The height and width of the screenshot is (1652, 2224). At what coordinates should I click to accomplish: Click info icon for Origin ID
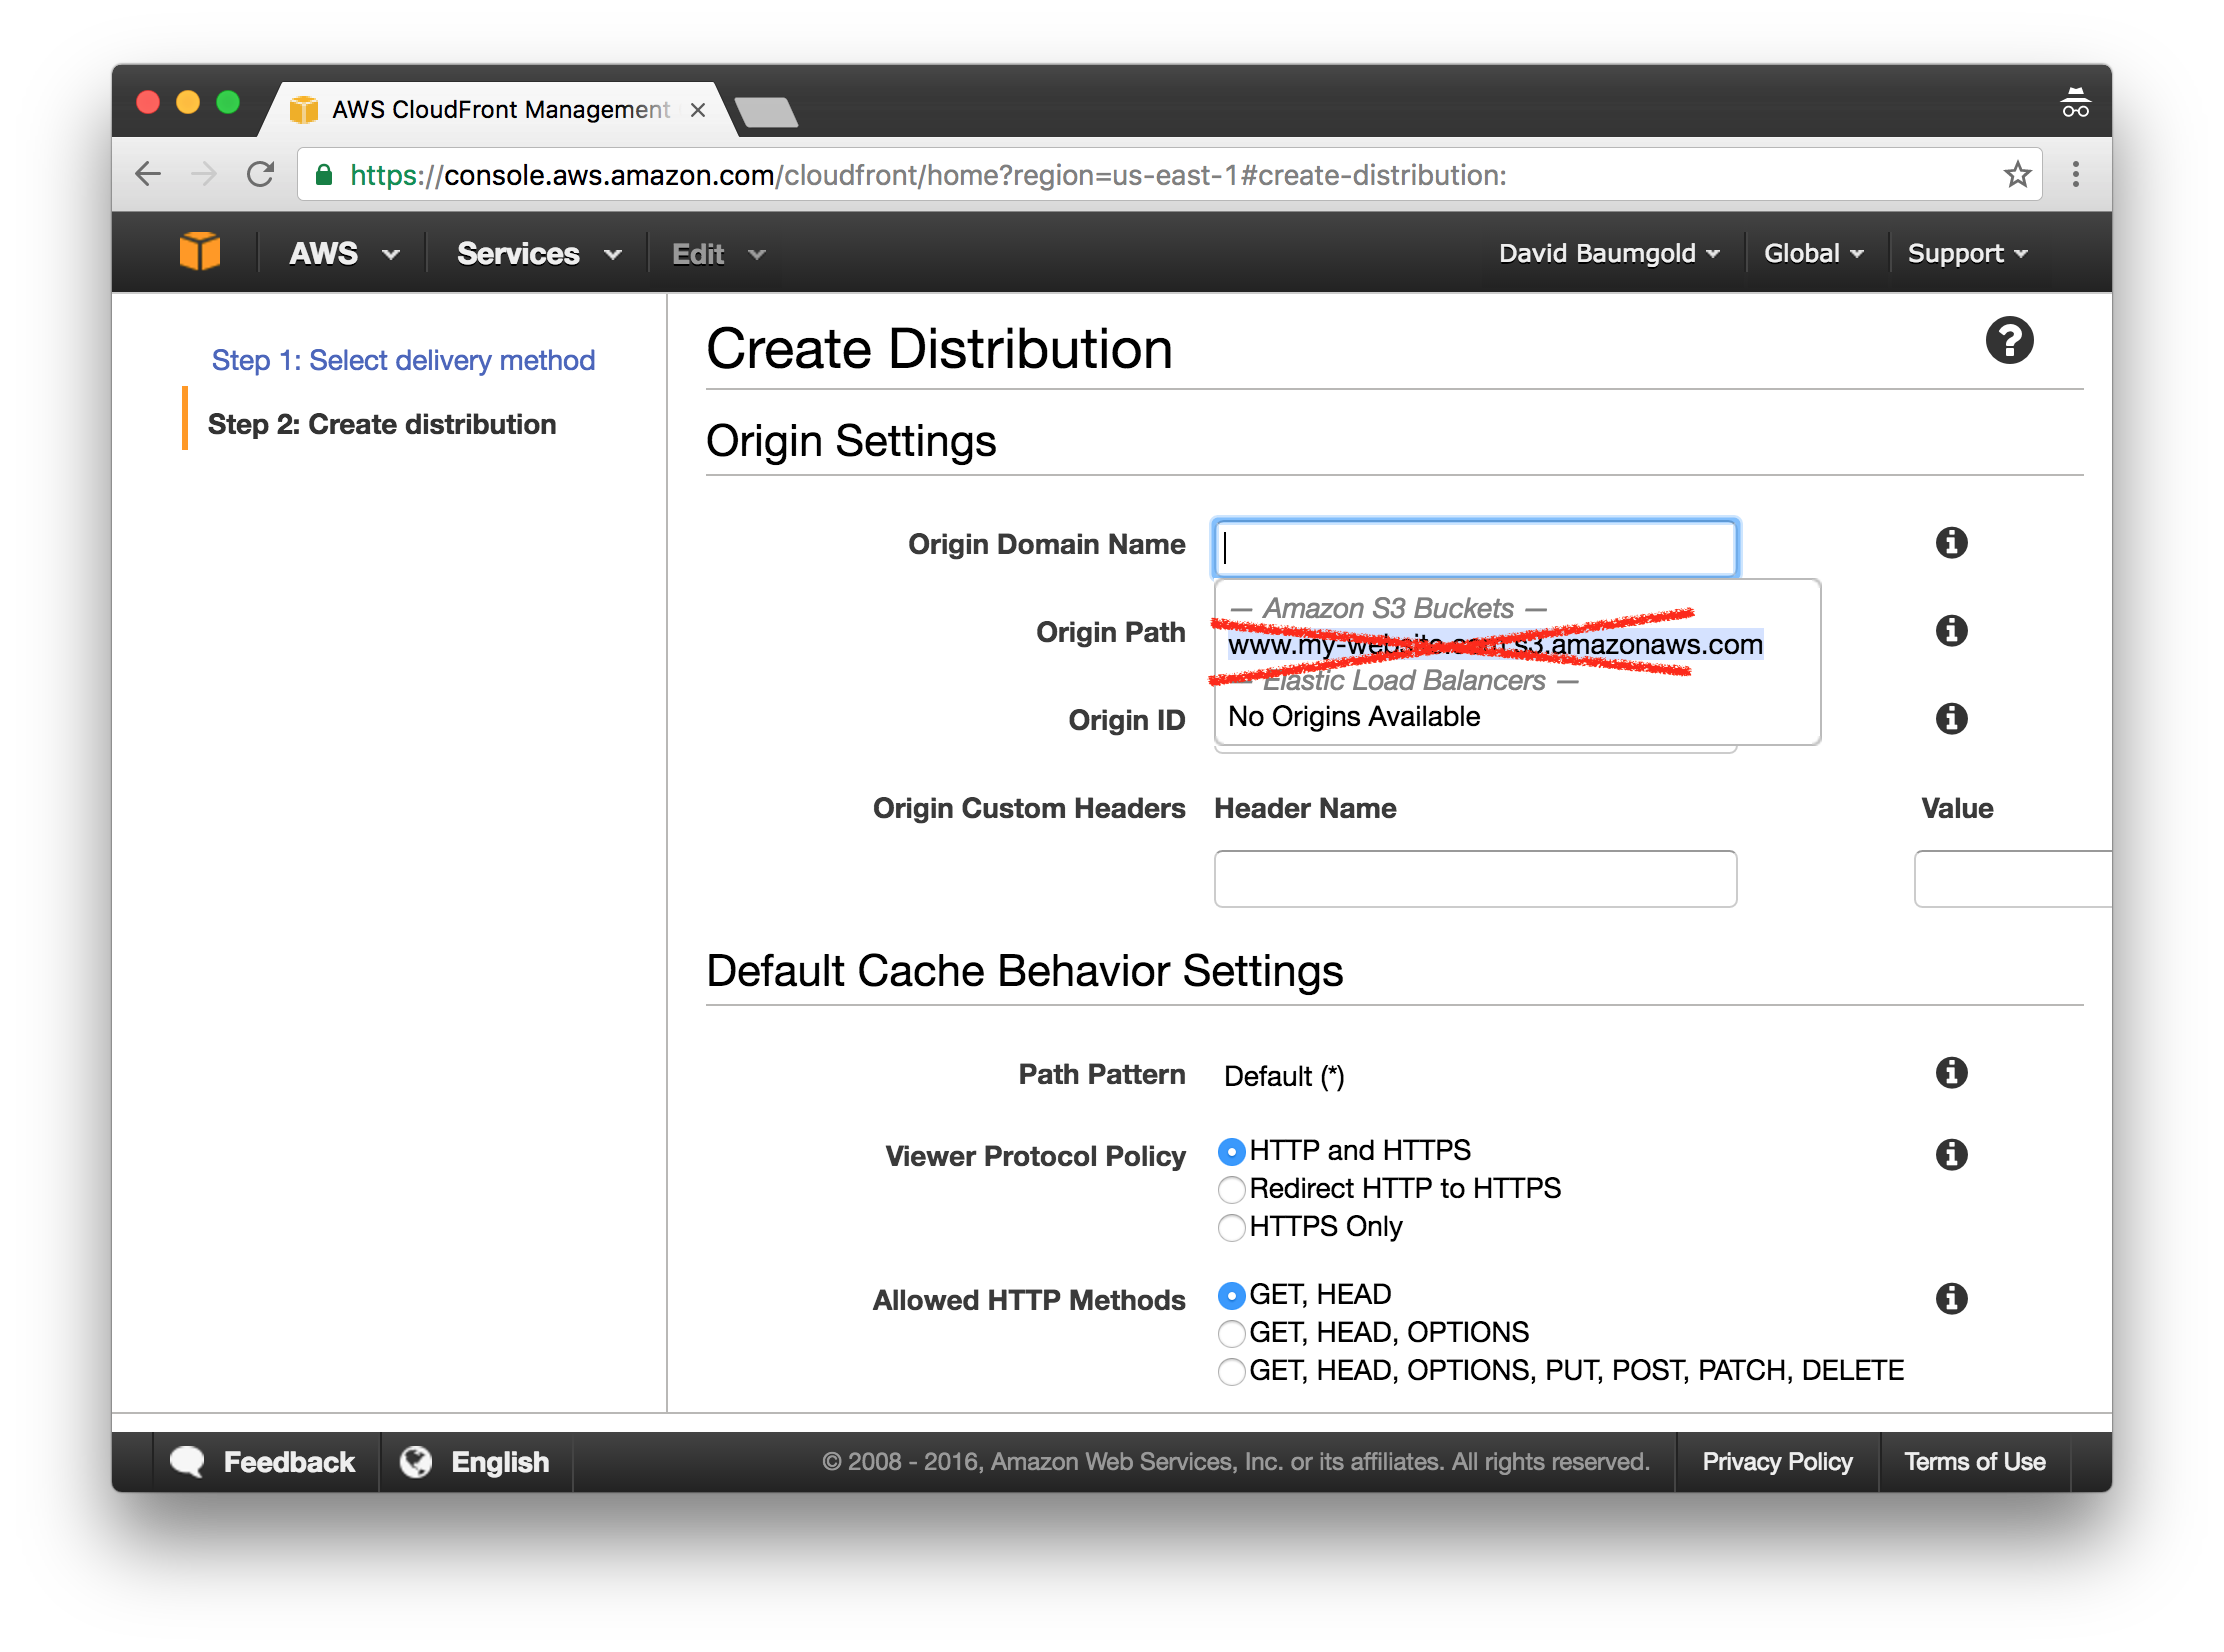pyautogui.click(x=1951, y=719)
